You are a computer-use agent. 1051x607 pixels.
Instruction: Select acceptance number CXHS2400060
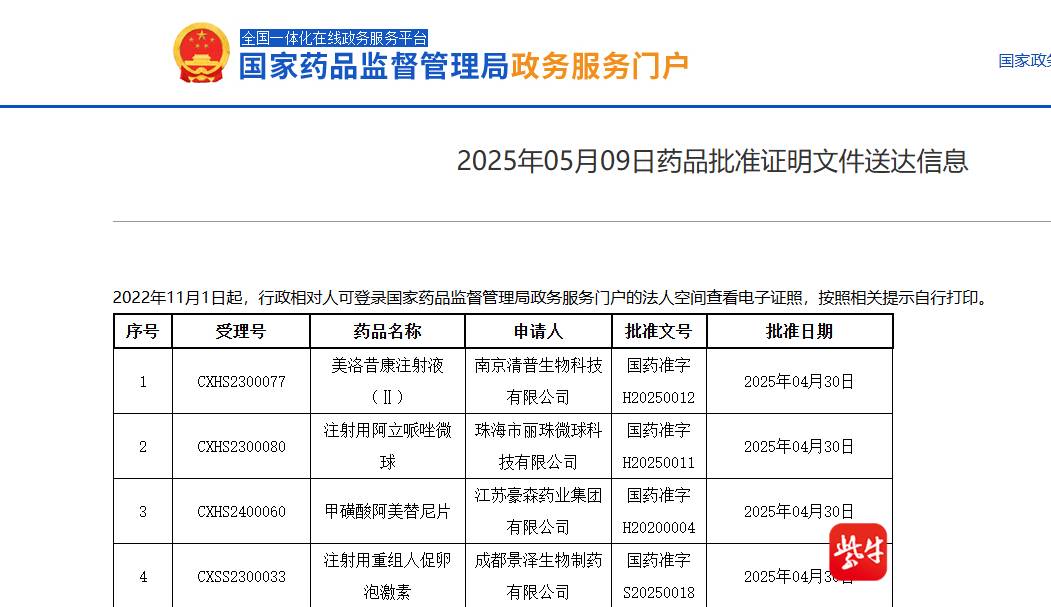[x=241, y=512]
